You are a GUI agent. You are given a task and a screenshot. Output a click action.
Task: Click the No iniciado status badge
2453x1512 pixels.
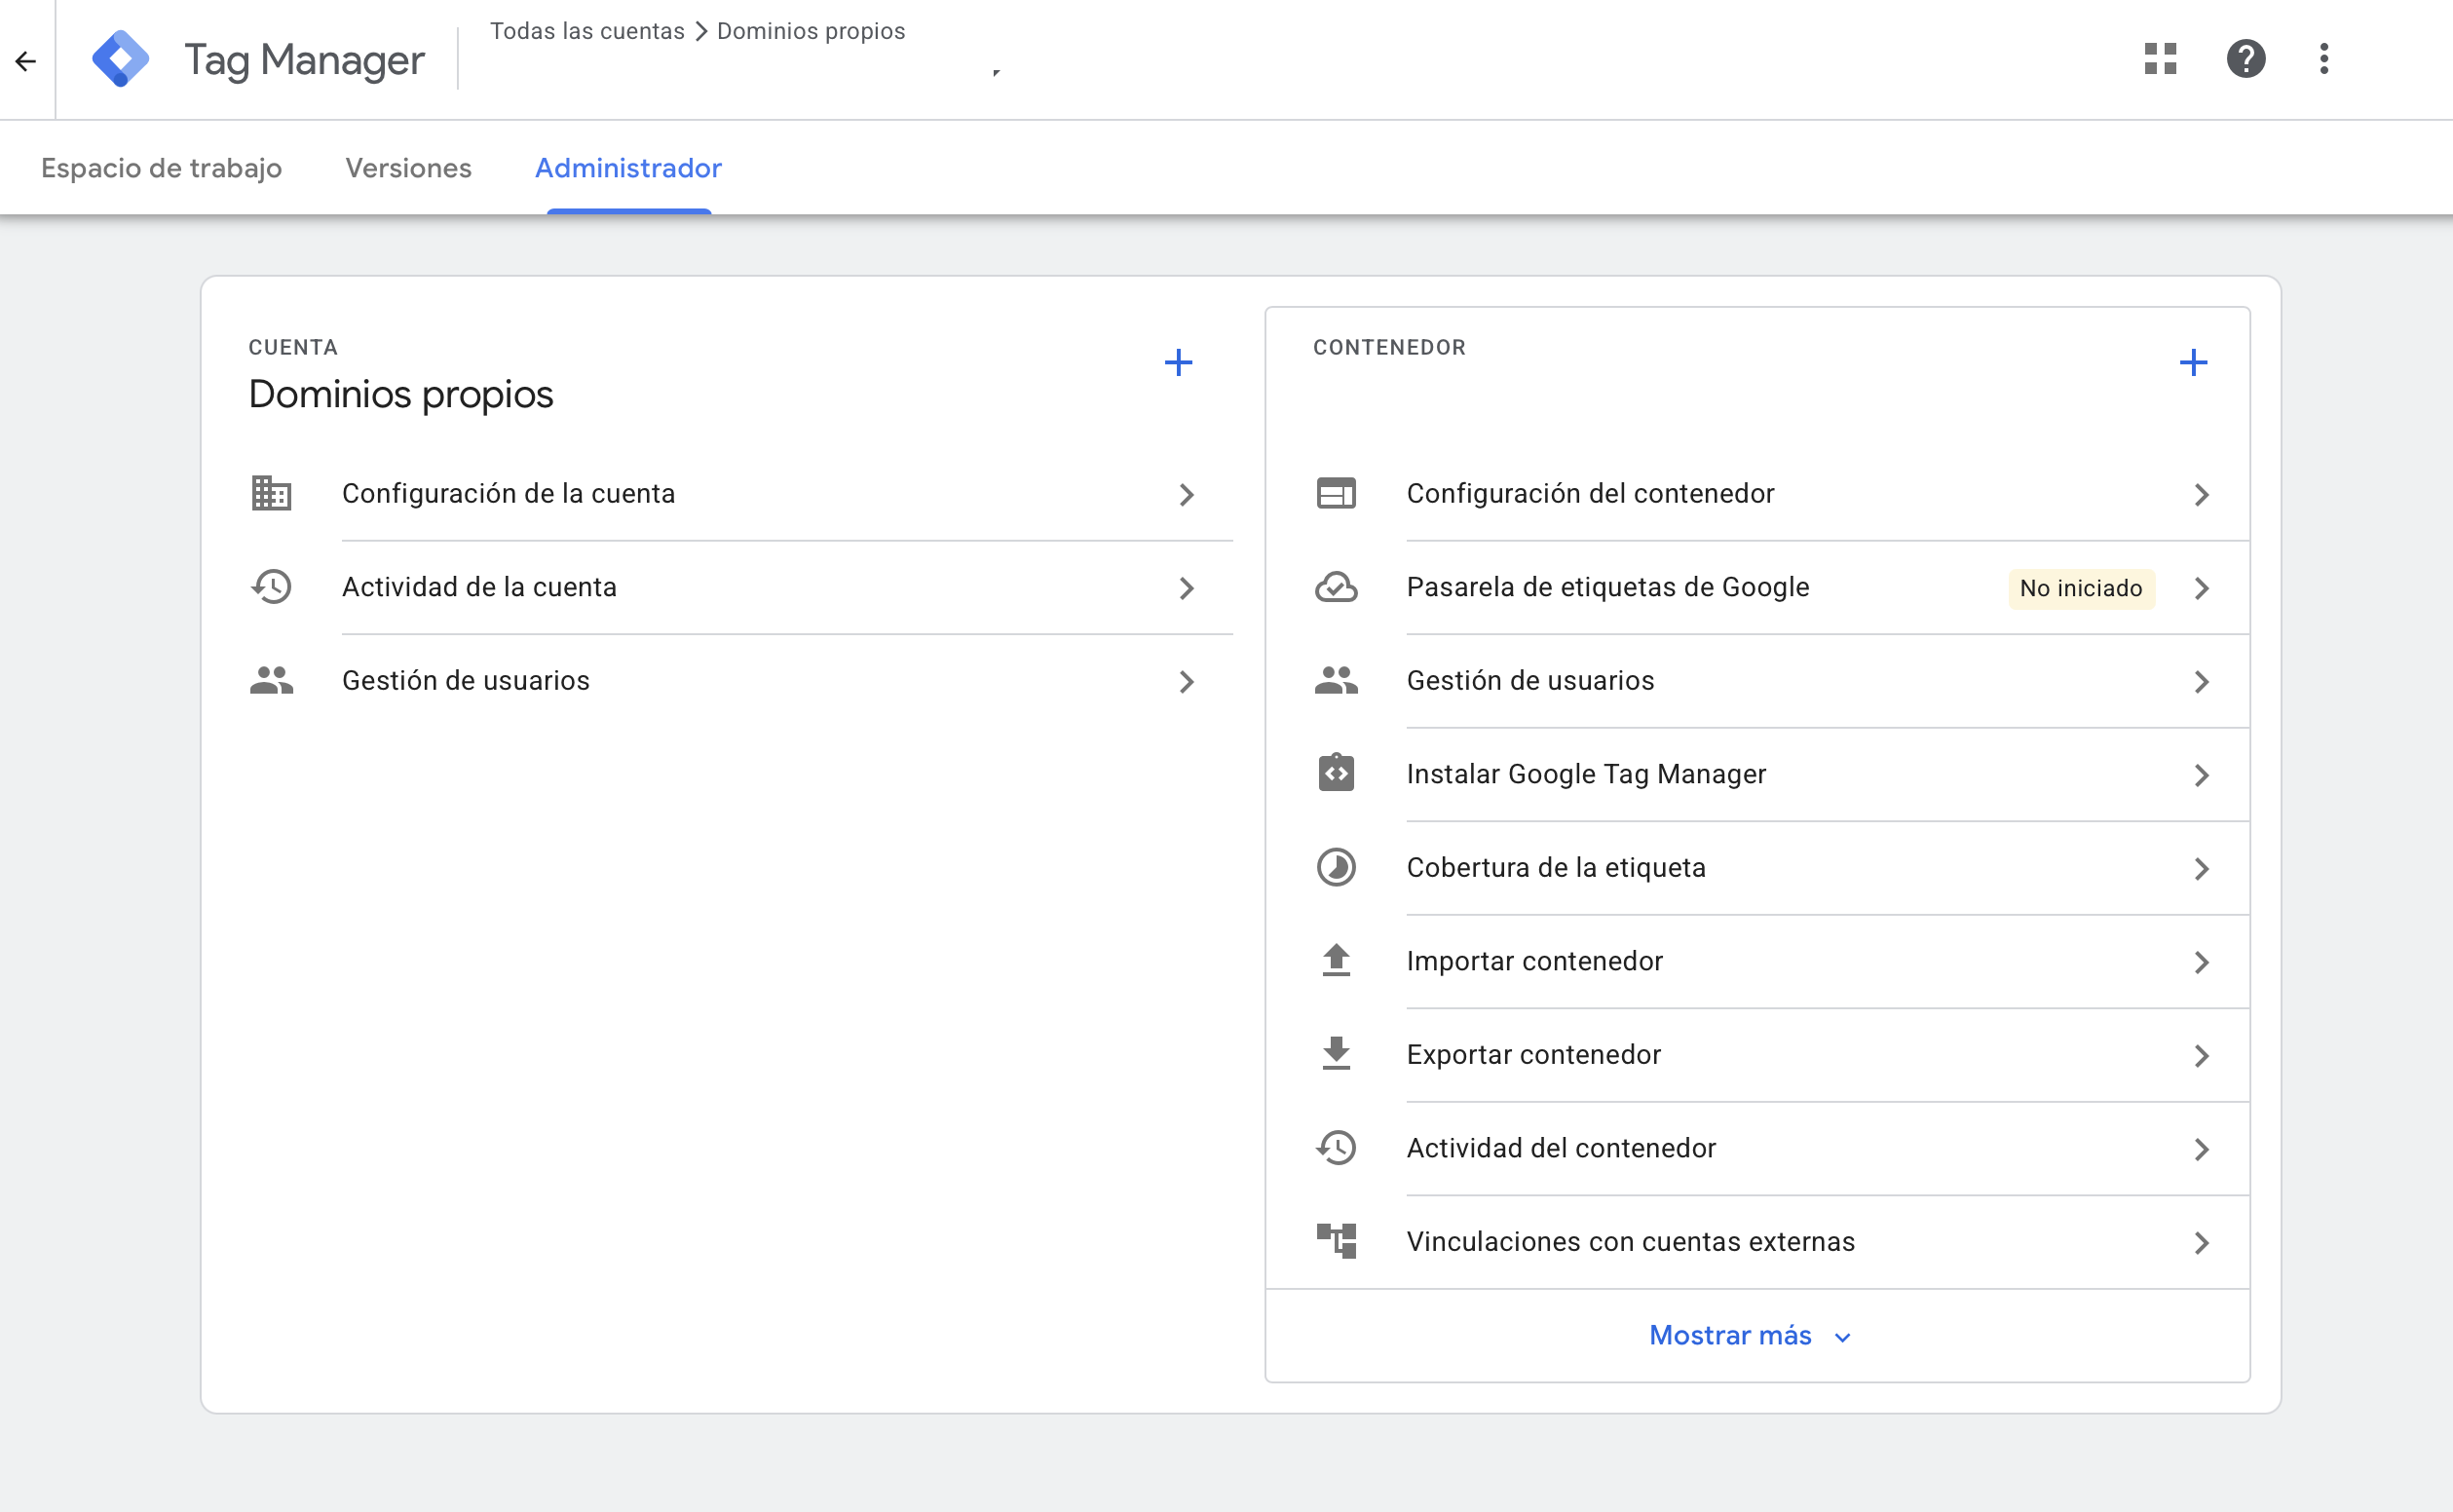click(x=2081, y=588)
